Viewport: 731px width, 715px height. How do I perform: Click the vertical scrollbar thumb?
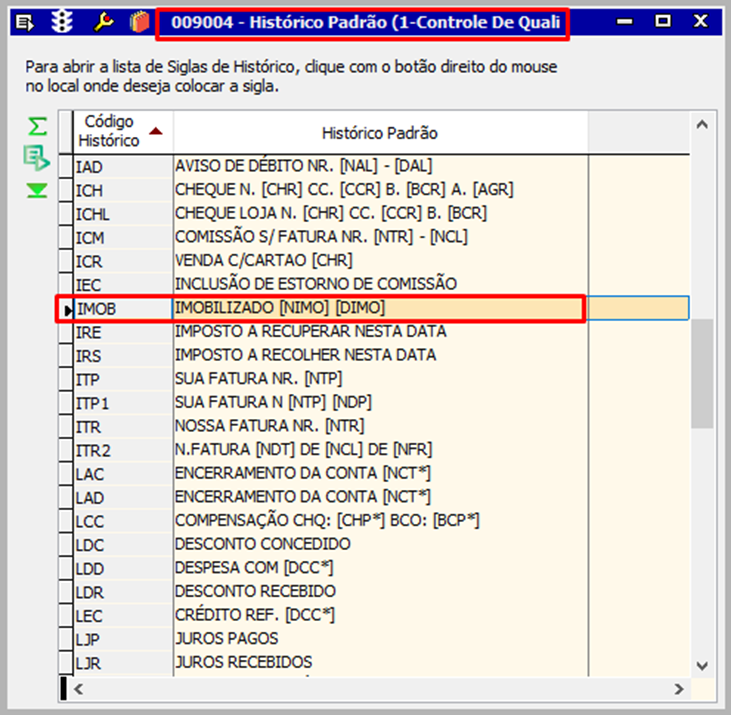coord(702,373)
